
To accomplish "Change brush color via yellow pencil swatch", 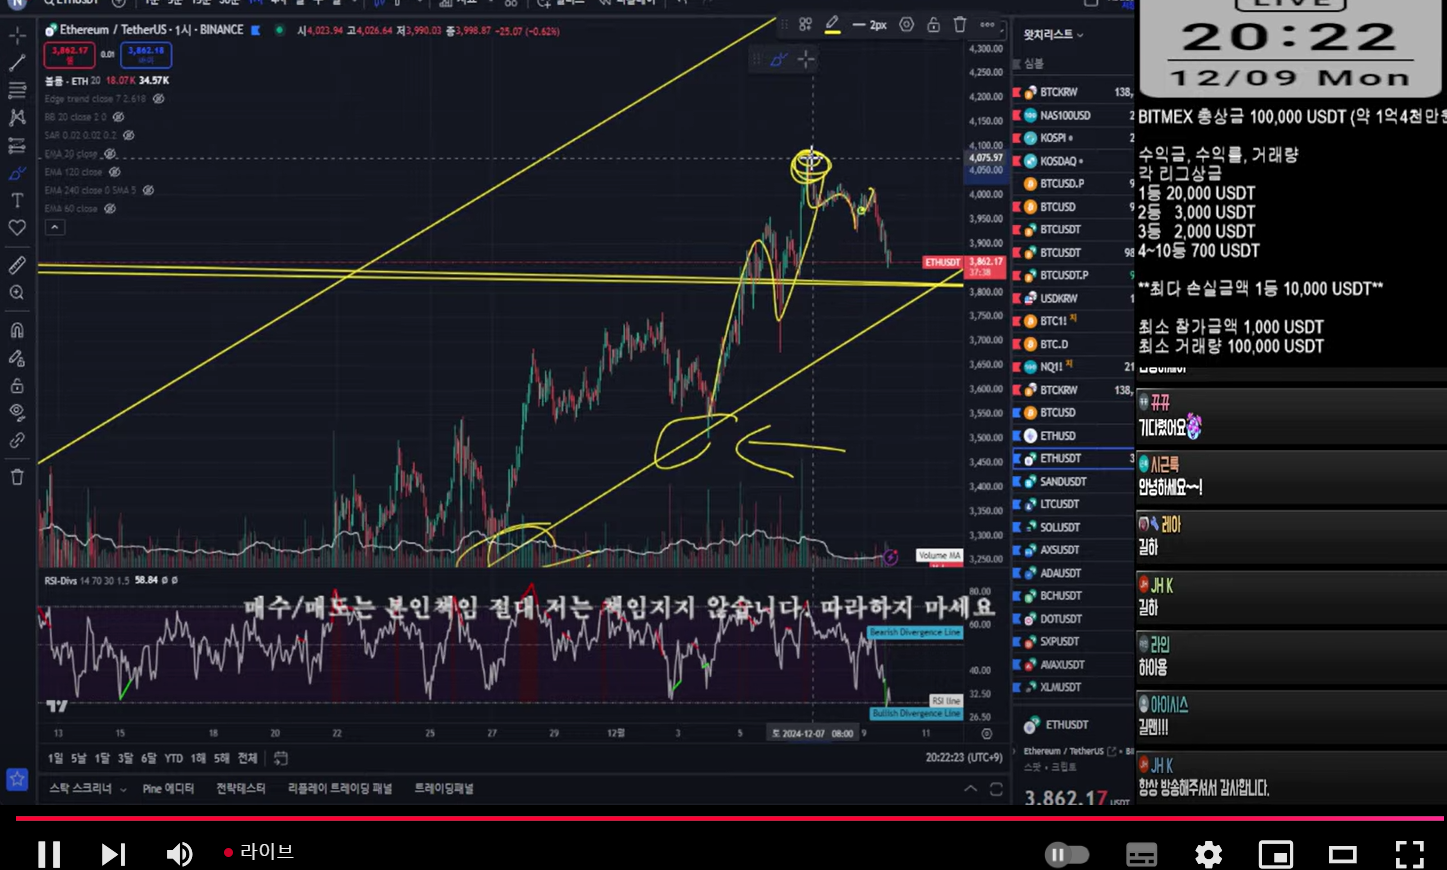I will 832,25.
